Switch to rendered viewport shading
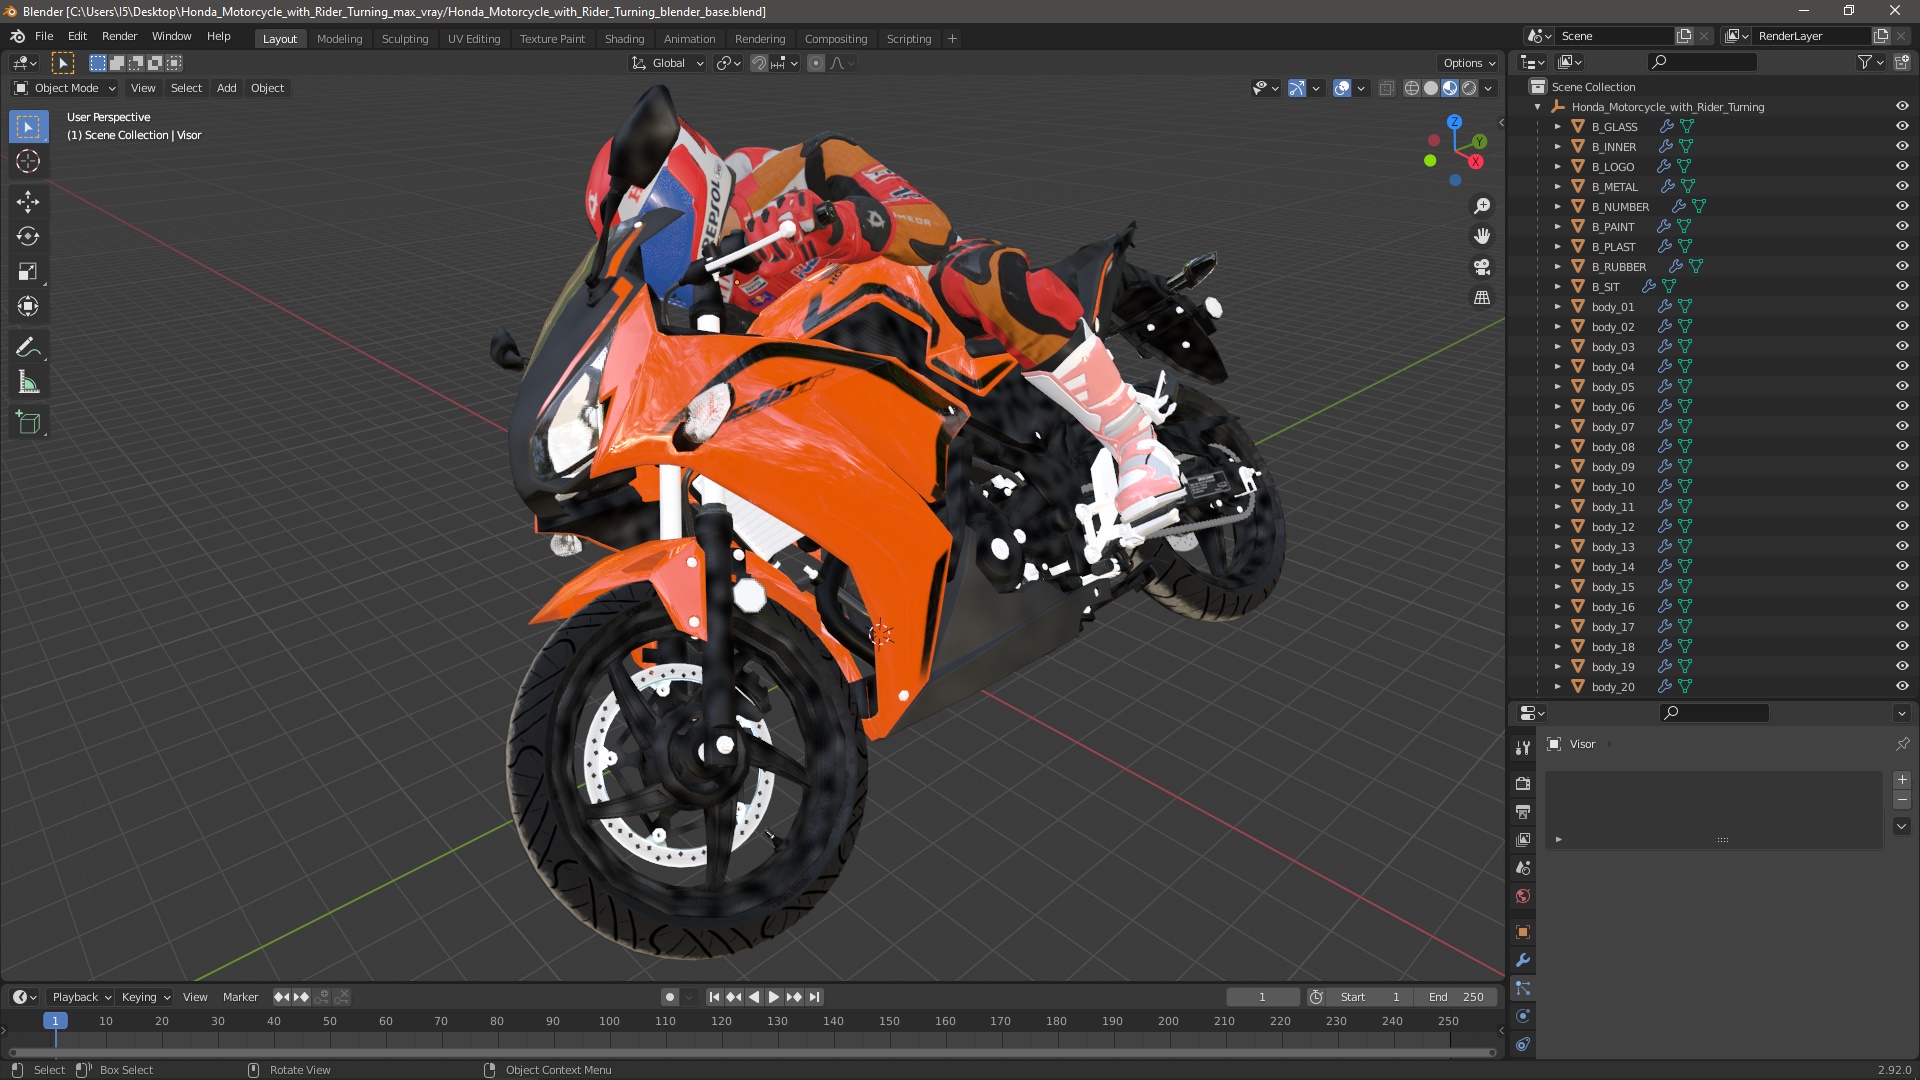The width and height of the screenshot is (1920, 1080). (x=1469, y=88)
